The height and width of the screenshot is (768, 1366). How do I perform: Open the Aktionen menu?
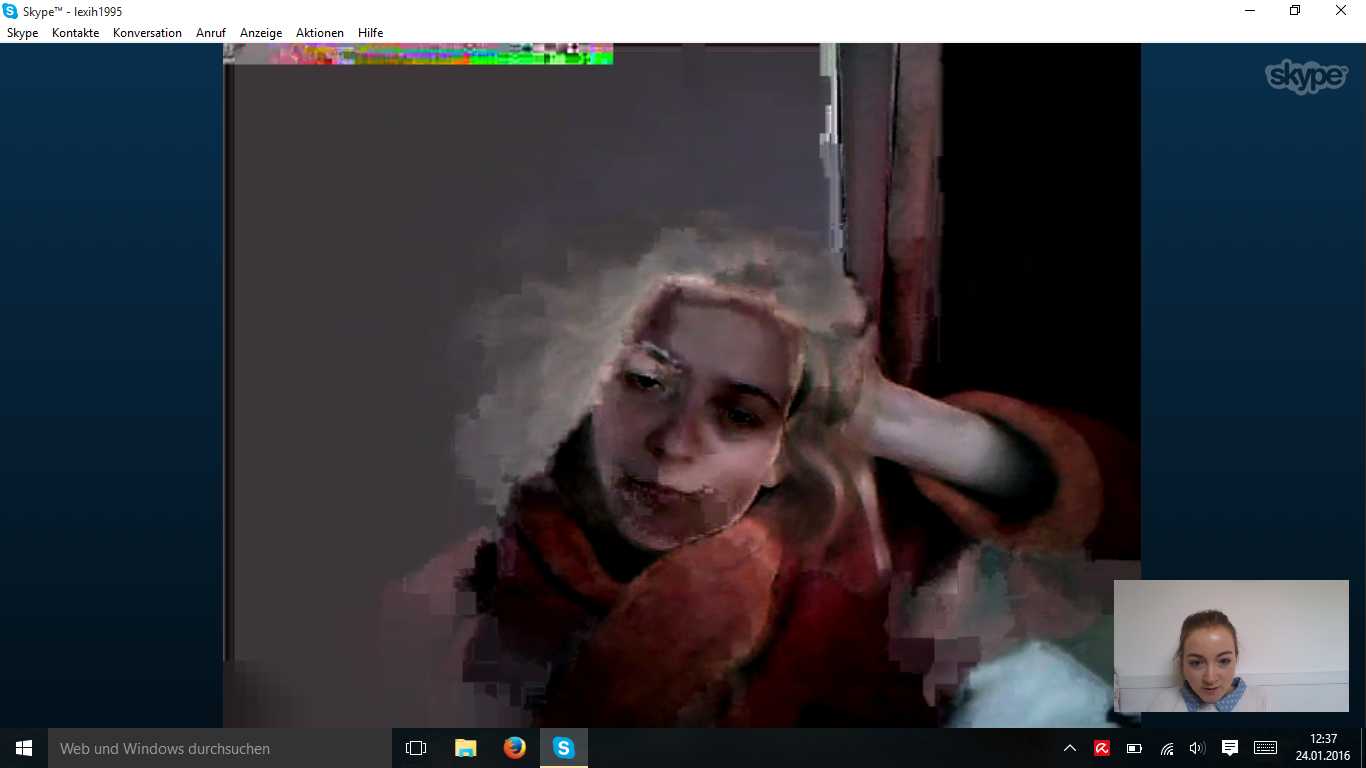coord(320,33)
